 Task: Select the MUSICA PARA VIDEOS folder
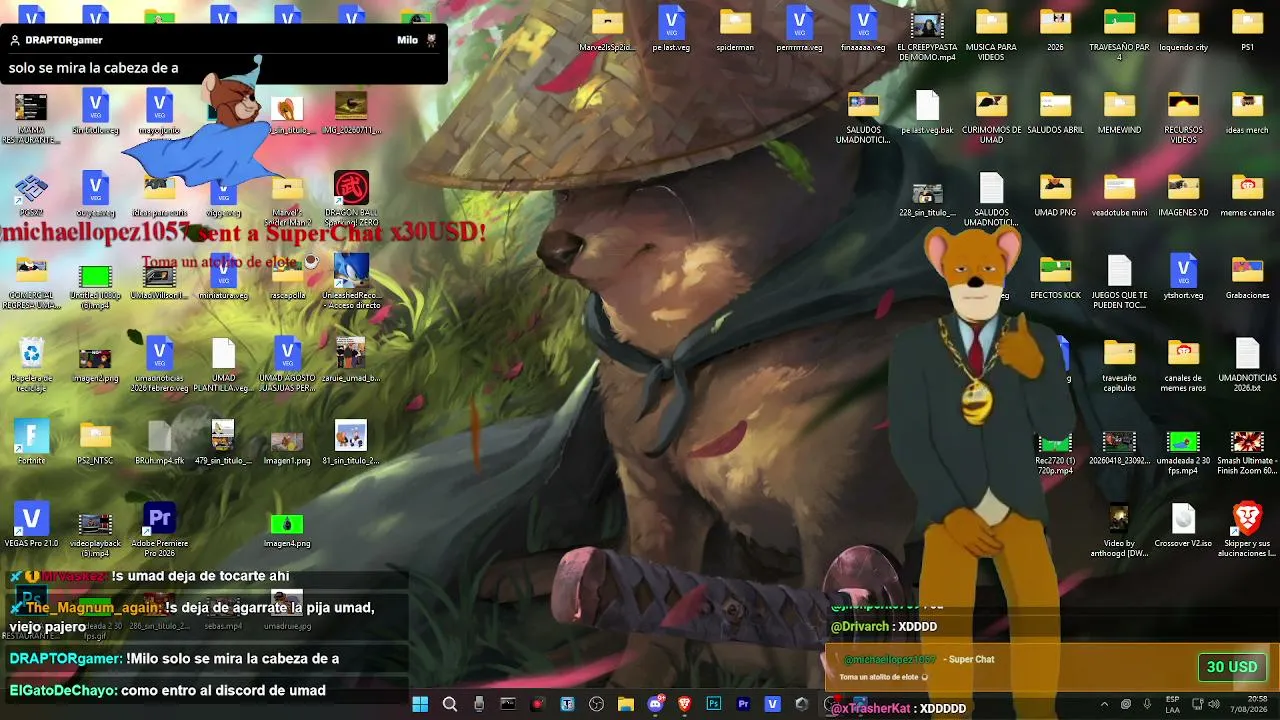[991, 35]
